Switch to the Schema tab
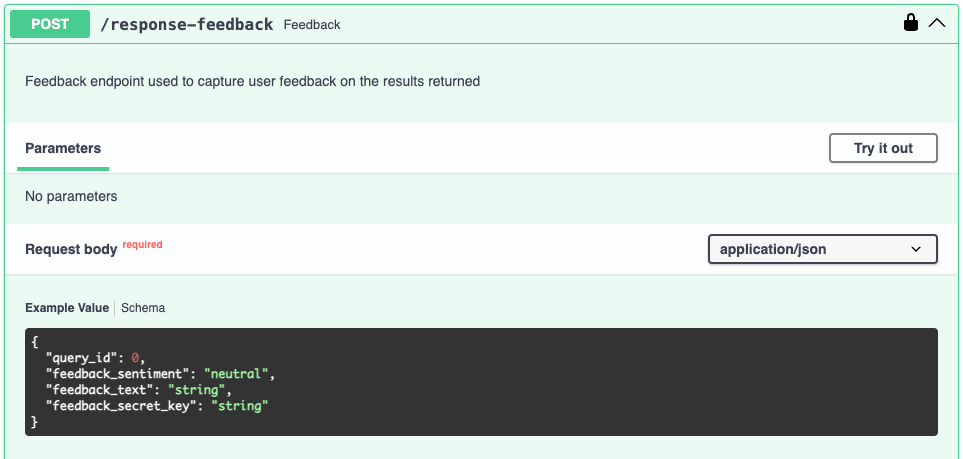 pyautogui.click(x=143, y=308)
